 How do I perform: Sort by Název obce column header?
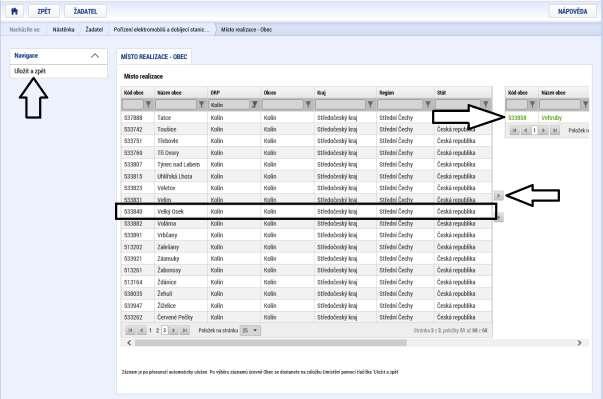pos(169,93)
